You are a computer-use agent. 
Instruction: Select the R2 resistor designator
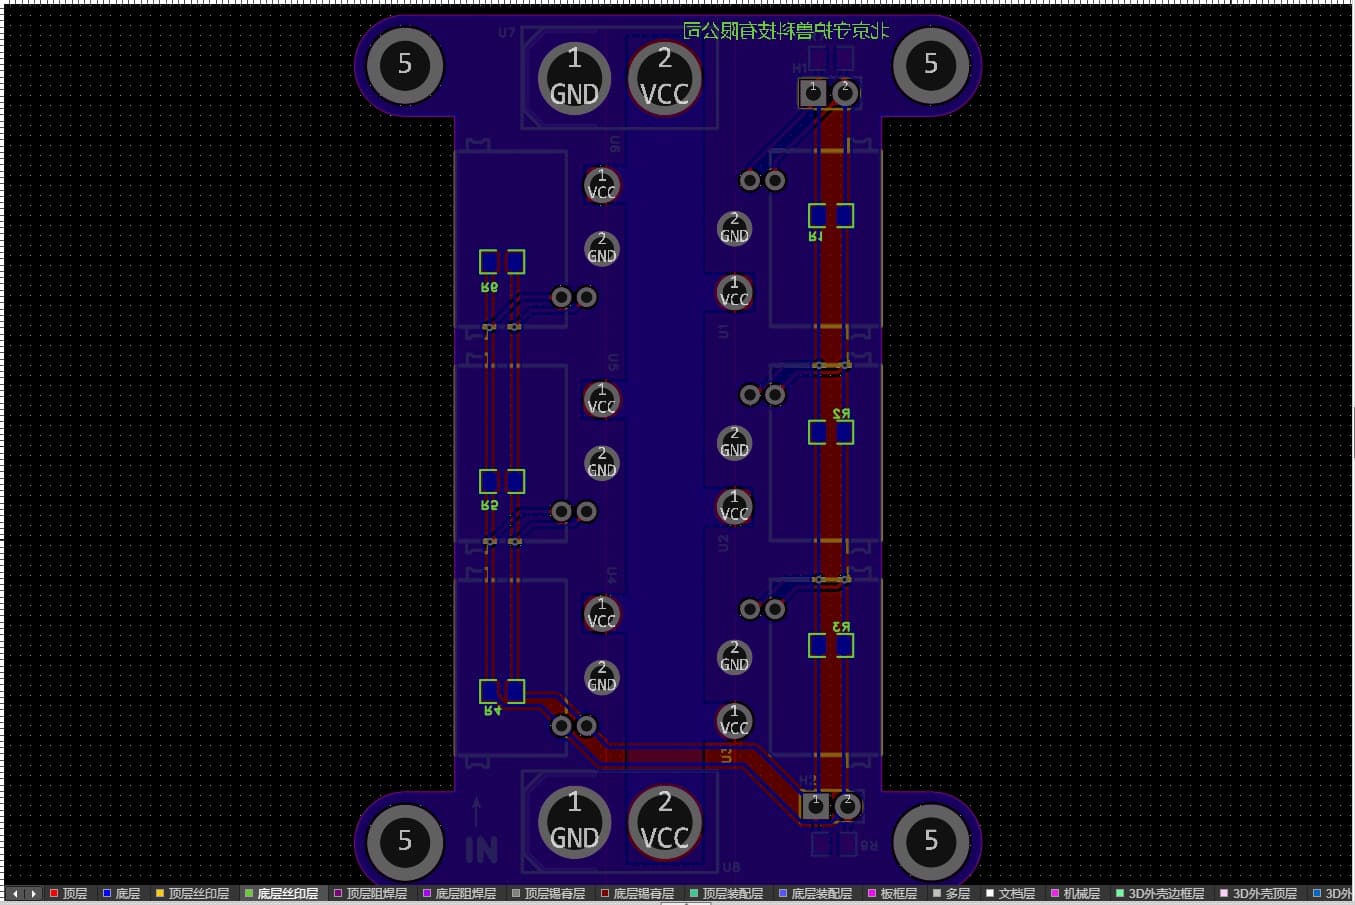(841, 414)
